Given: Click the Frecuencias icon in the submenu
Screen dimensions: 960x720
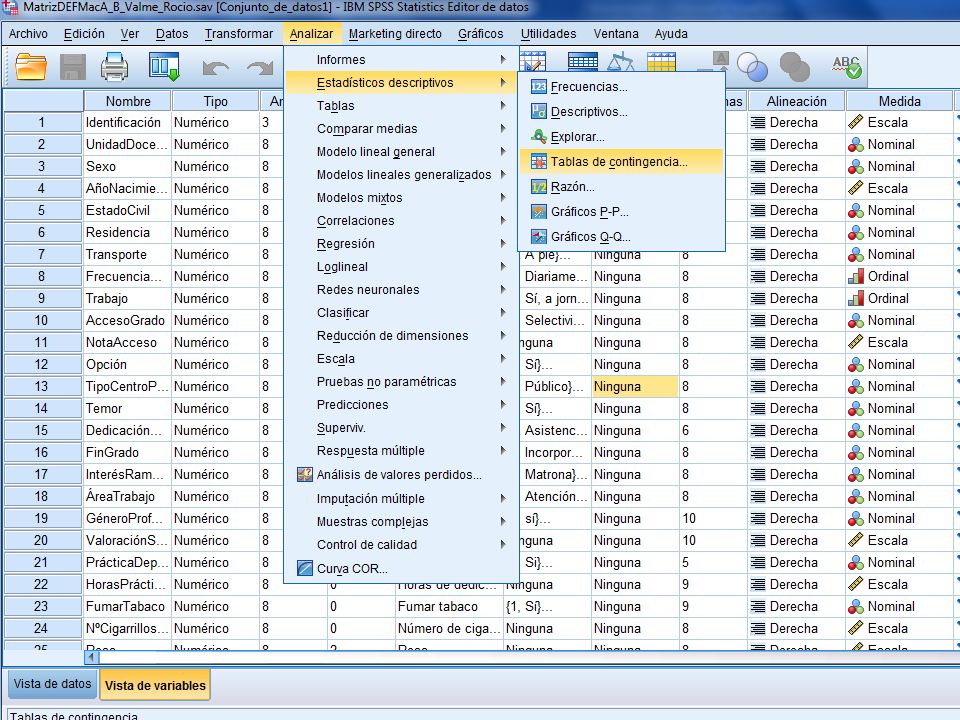Looking at the screenshot, I should (x=538, y=86).
